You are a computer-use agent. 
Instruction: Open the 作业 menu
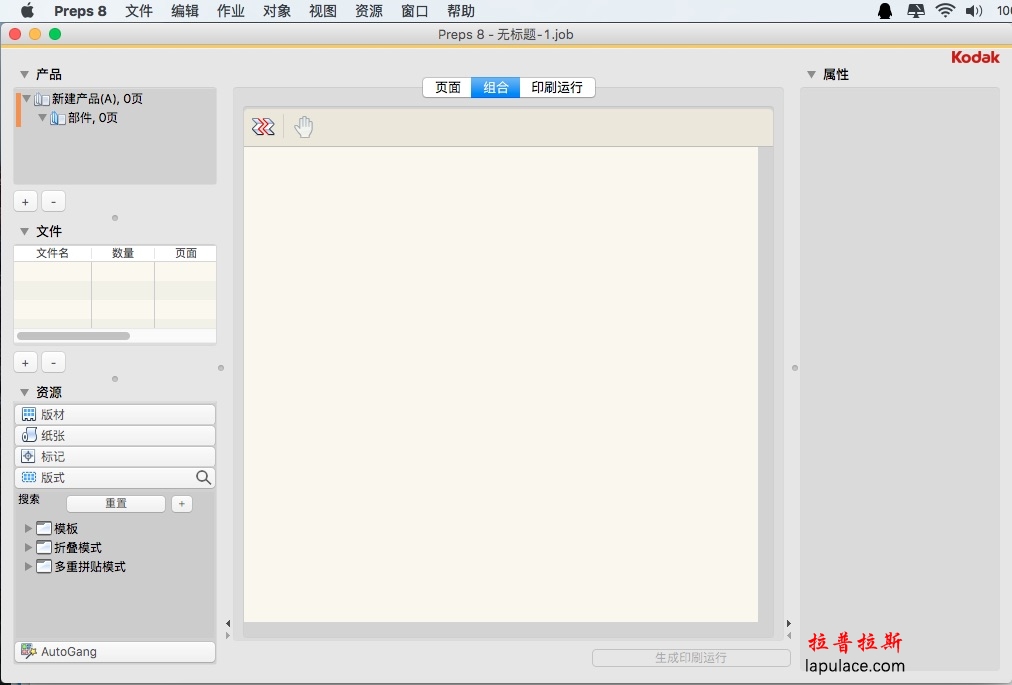pyautogui.click(x=231, y=11)
